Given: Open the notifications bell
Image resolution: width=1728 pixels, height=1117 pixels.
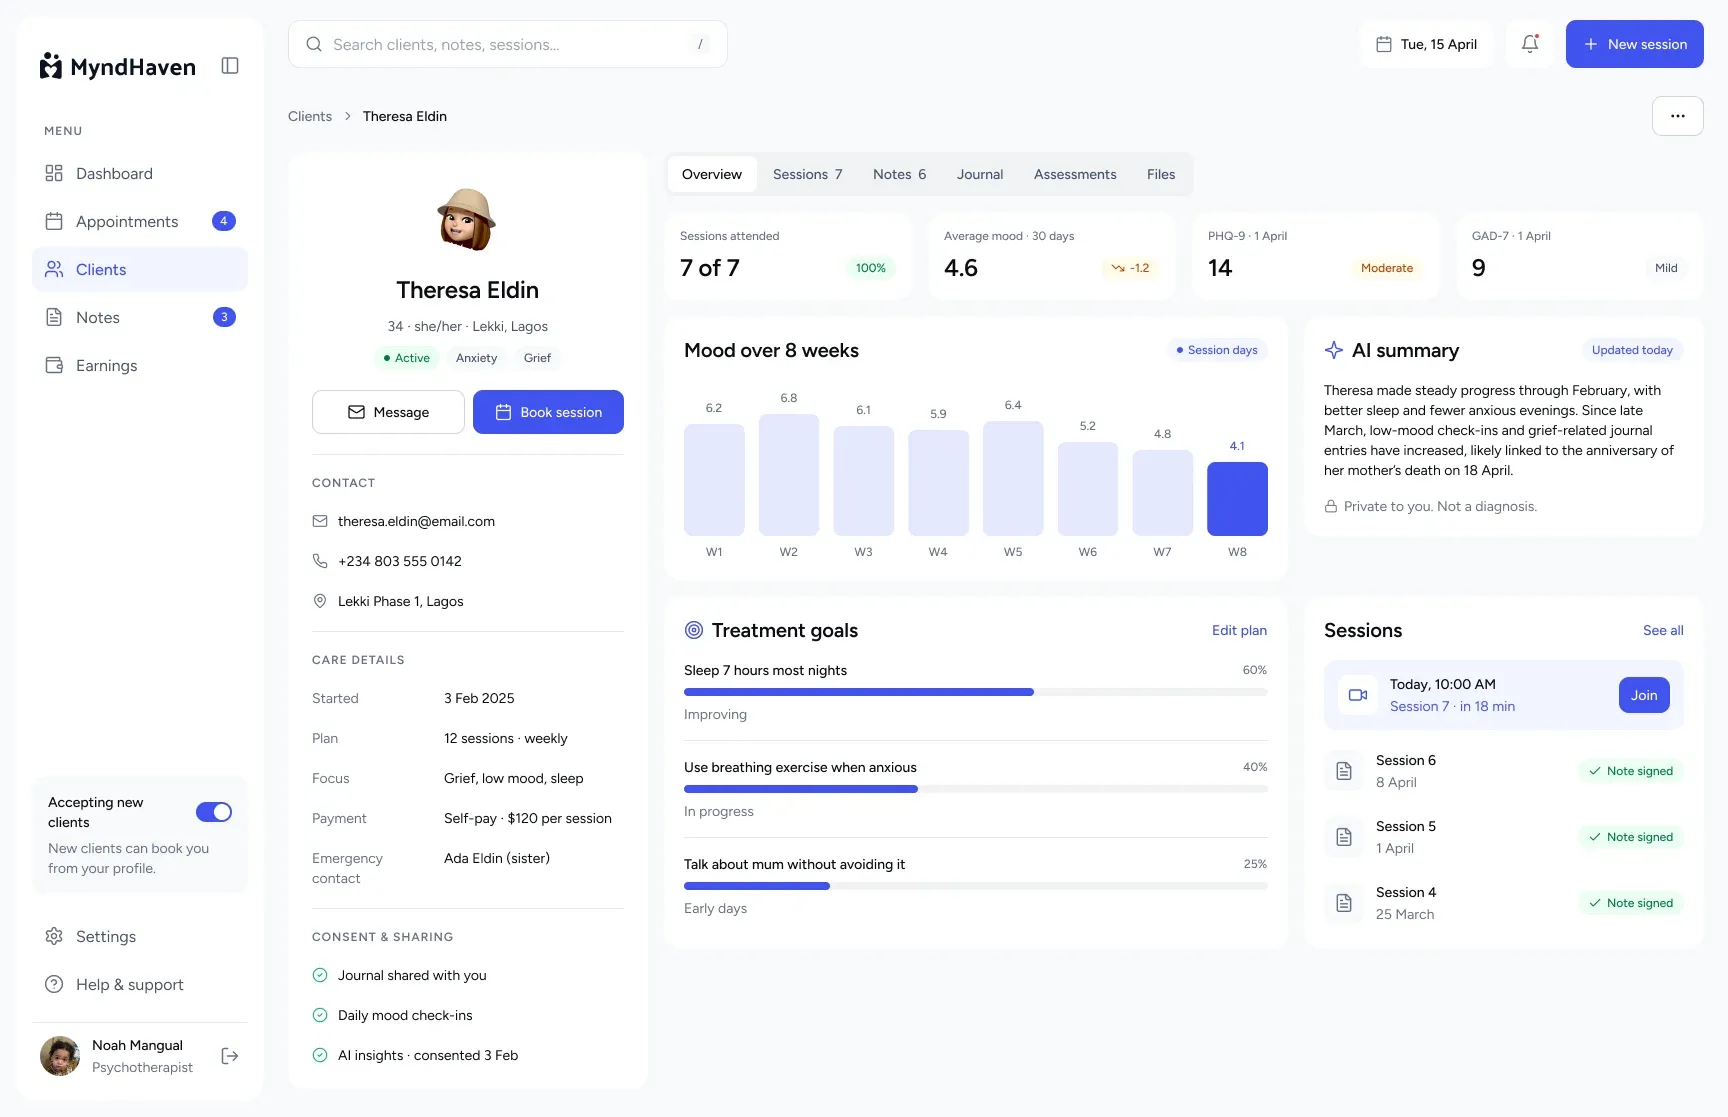Looking at the screenshot, I should point(1530,44).
